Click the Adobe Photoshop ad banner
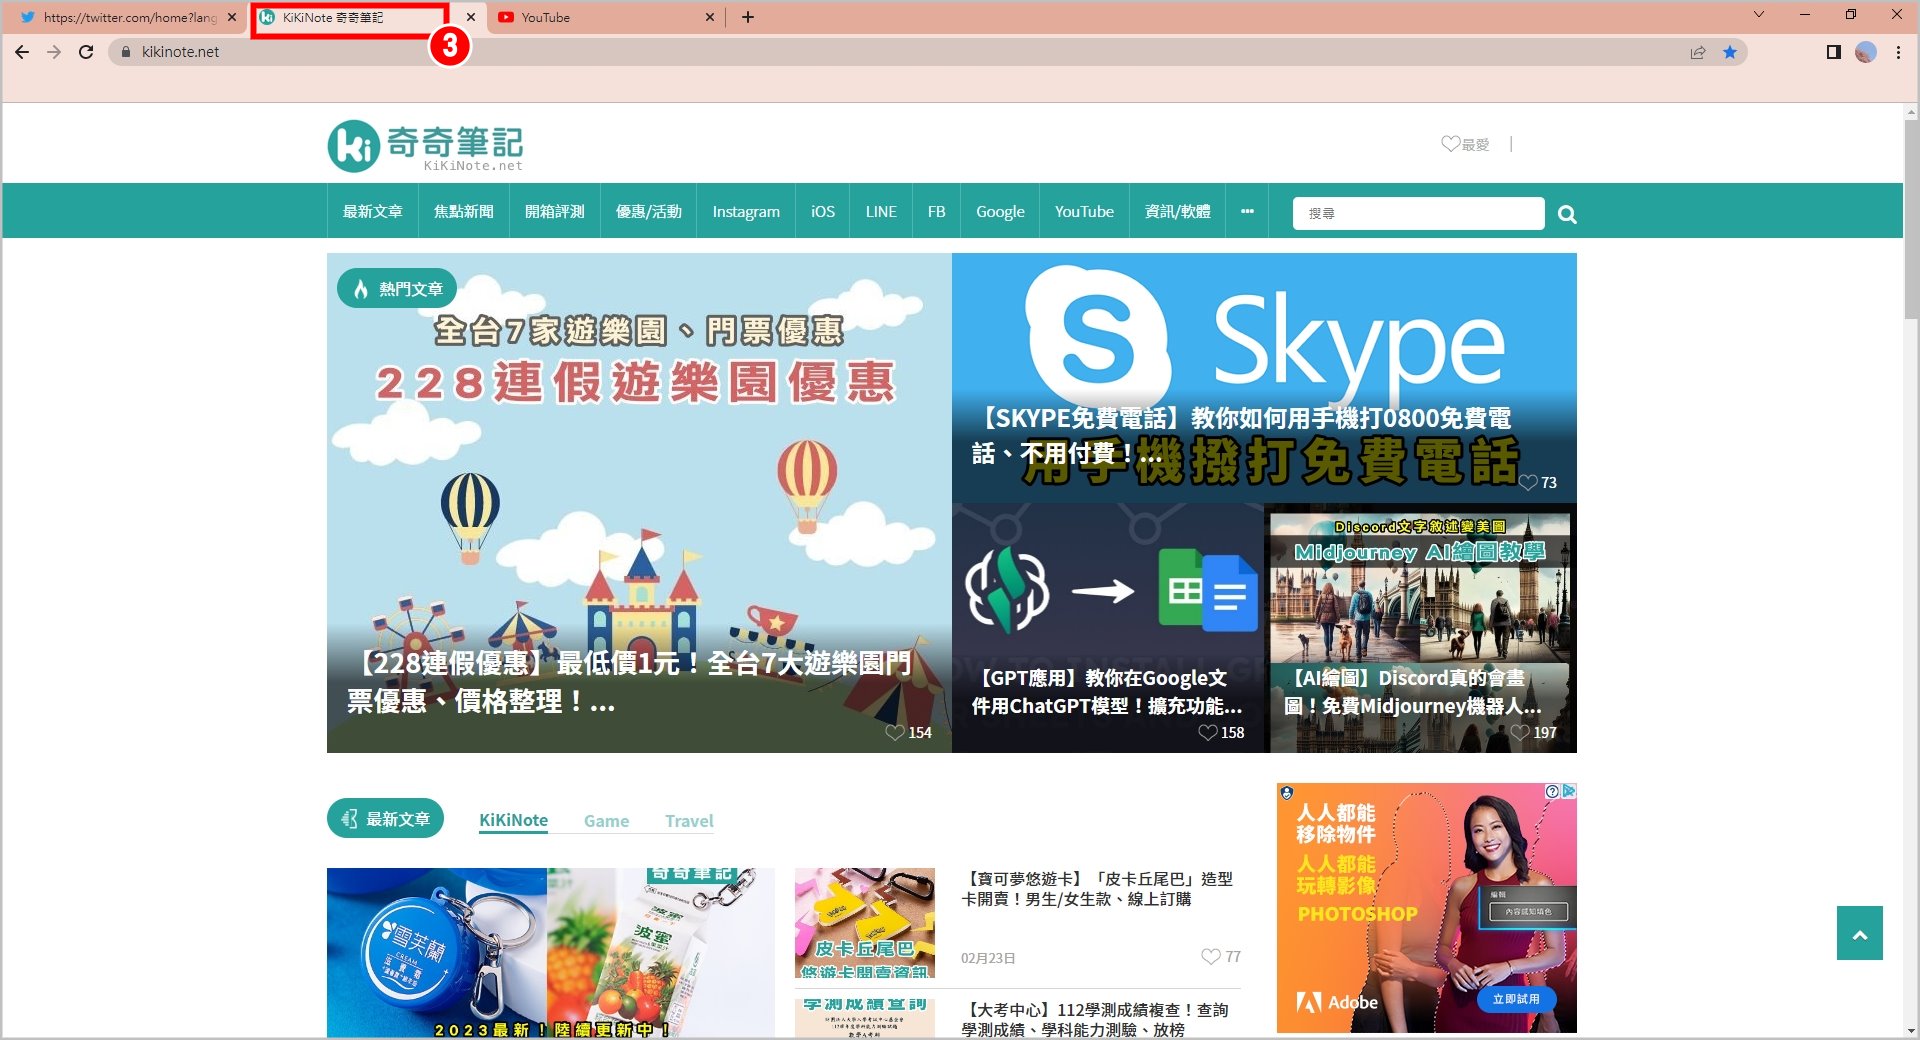 click(1426, 908)
